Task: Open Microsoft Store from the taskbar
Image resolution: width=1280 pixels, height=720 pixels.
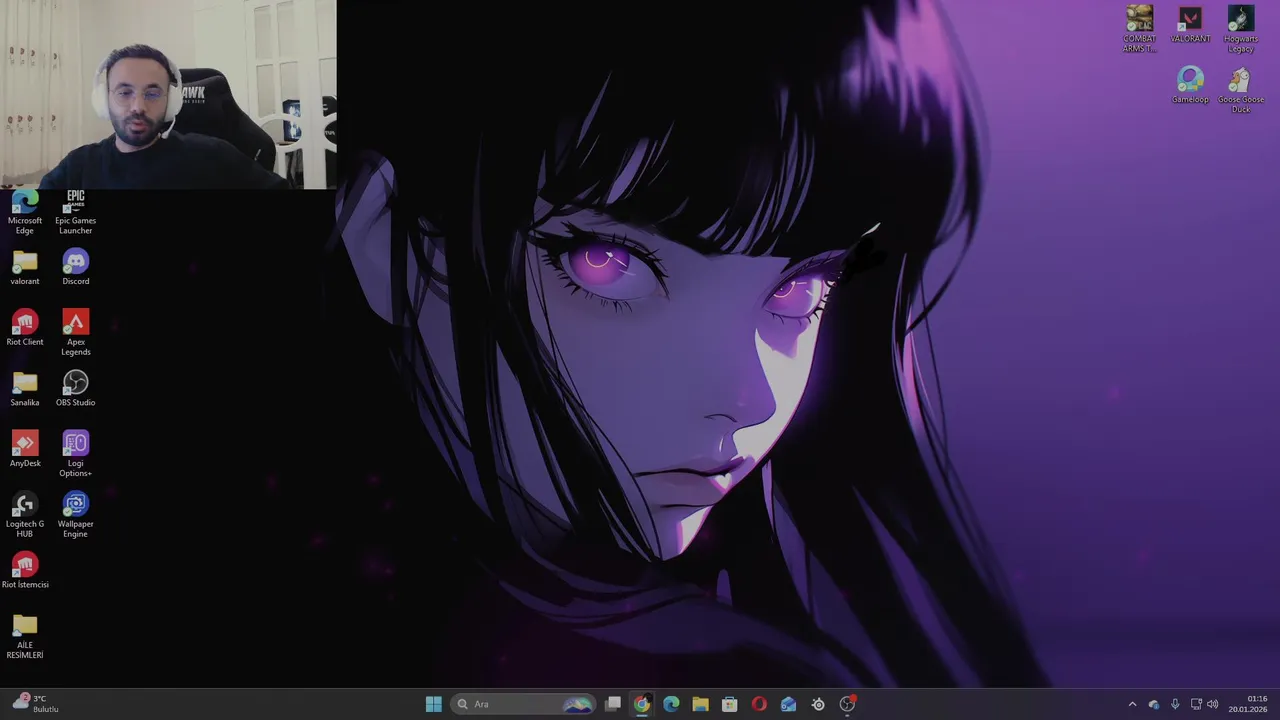Action: point(729,704)
